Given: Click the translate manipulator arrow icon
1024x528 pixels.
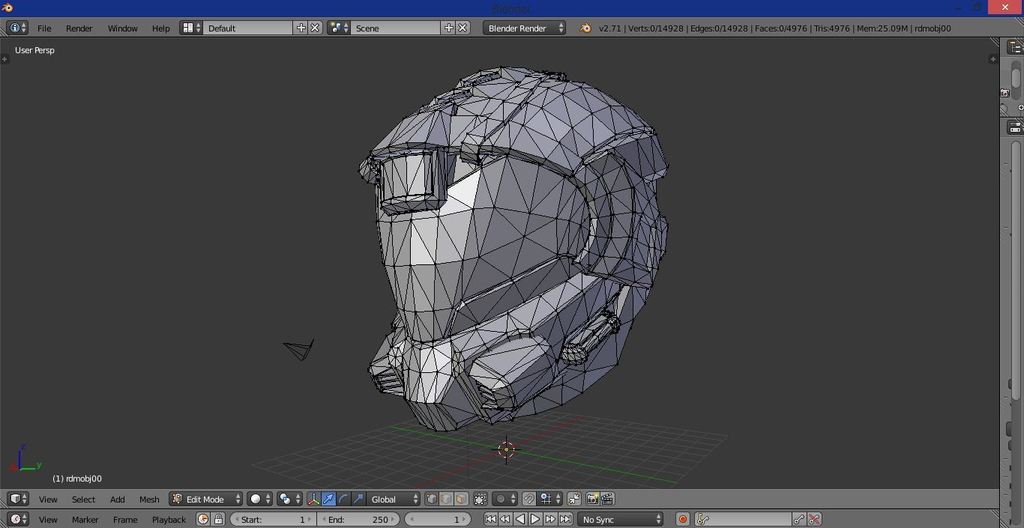Looking at the screenshot, I should [329, 499].
